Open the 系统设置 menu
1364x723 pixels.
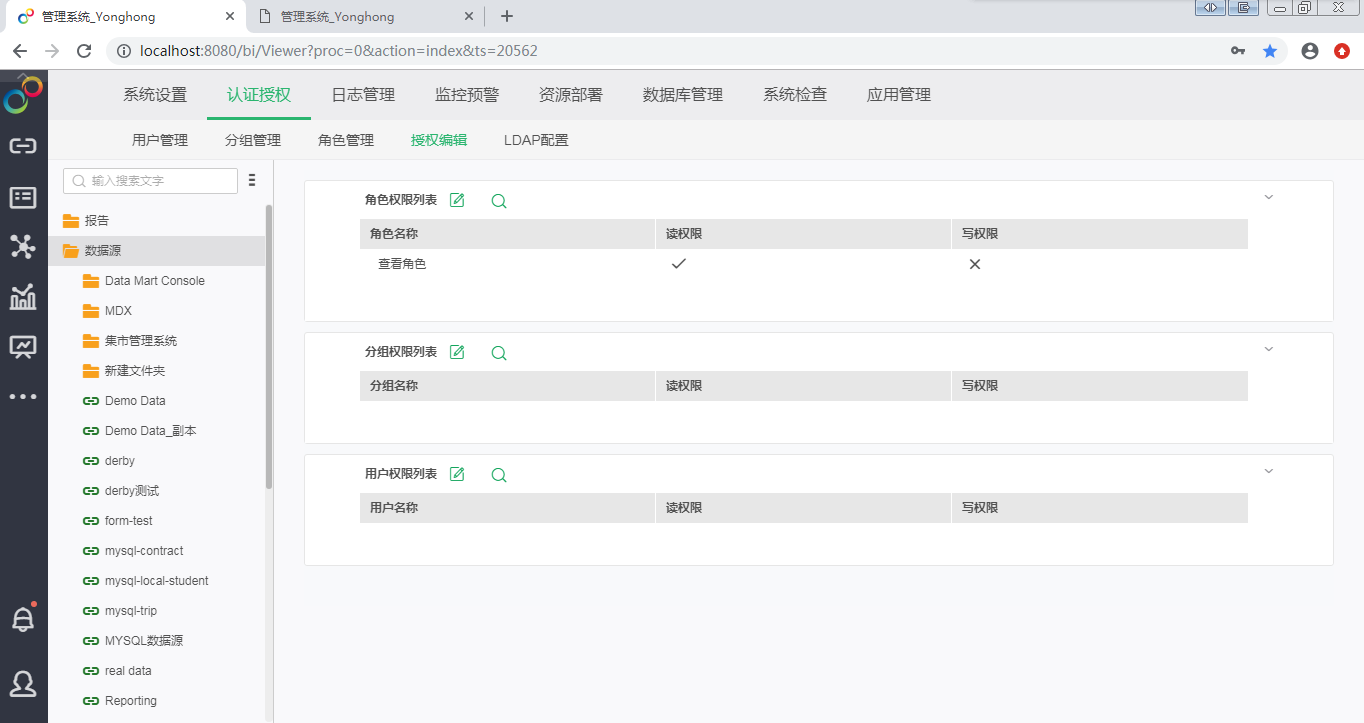pos(155,95)
